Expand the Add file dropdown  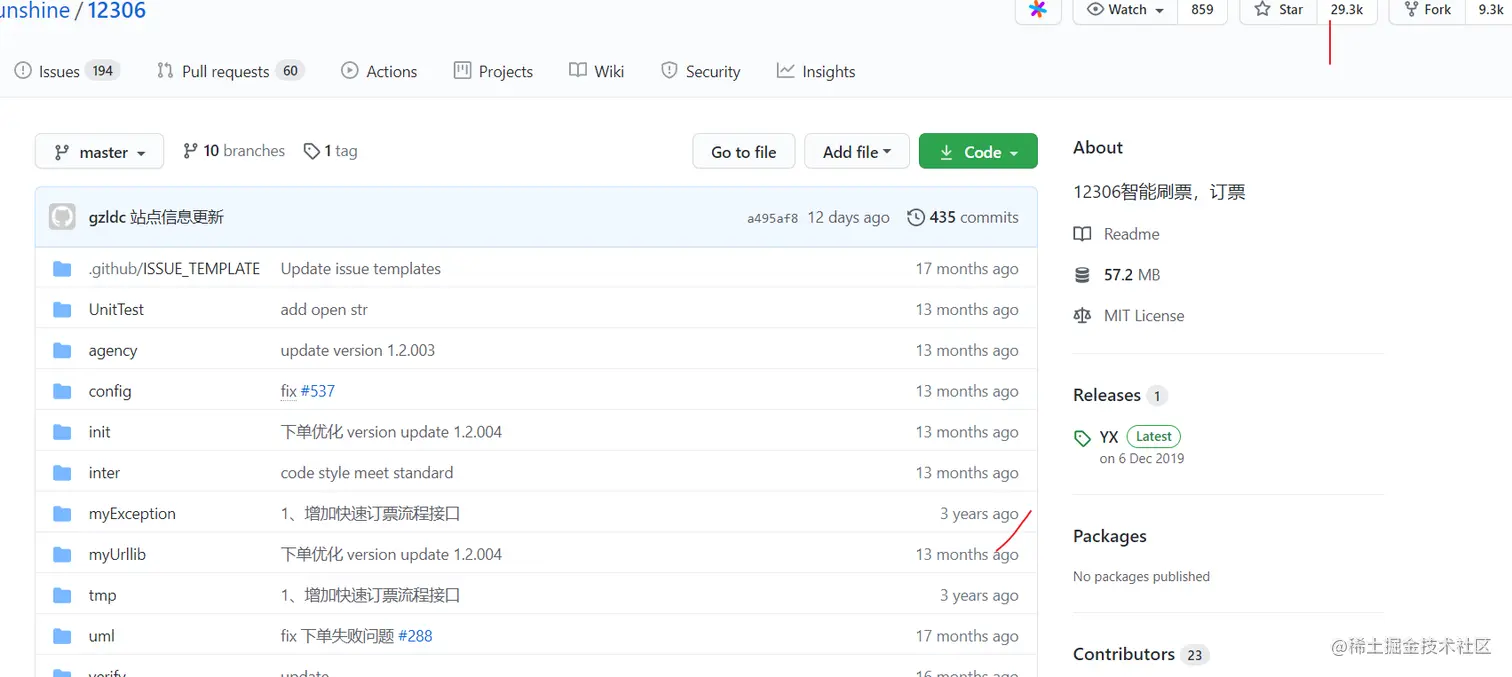coord(857,152)
